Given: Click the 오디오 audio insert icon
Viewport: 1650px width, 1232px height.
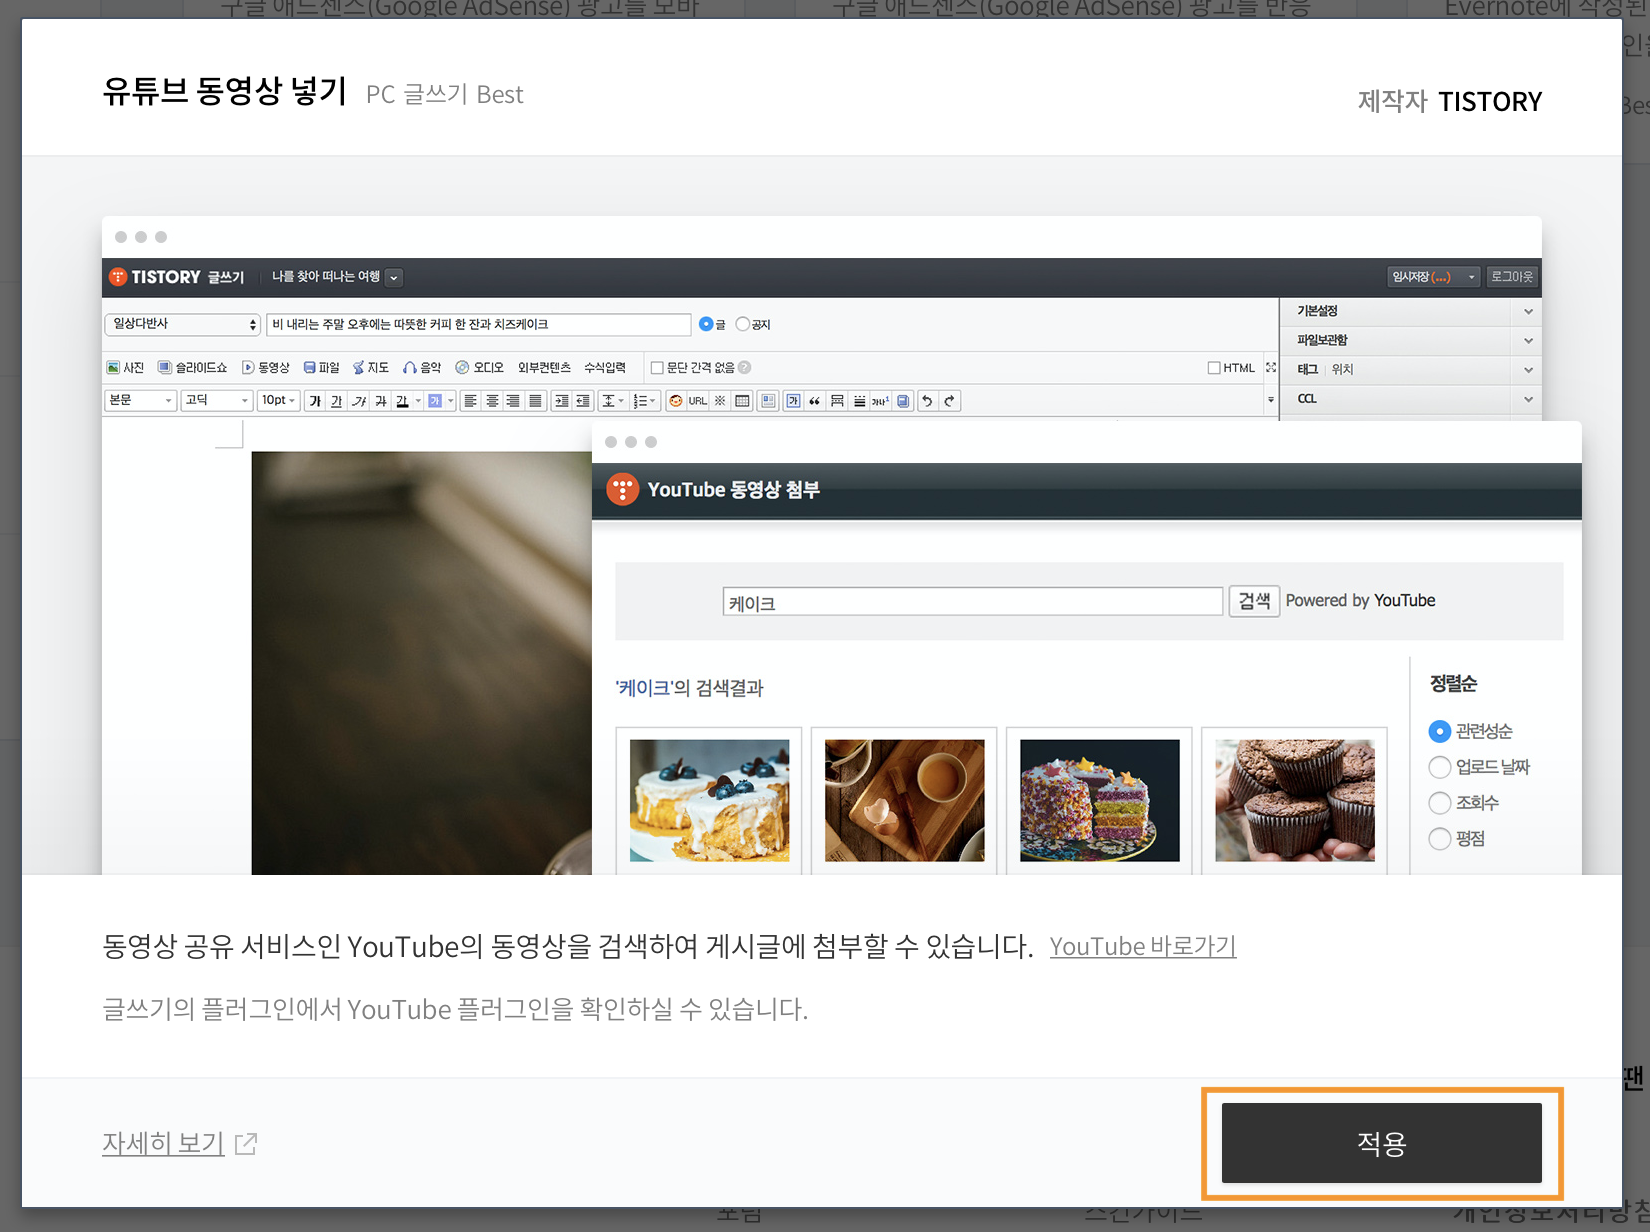Looking at the screenshot, I should coord(480,368).
